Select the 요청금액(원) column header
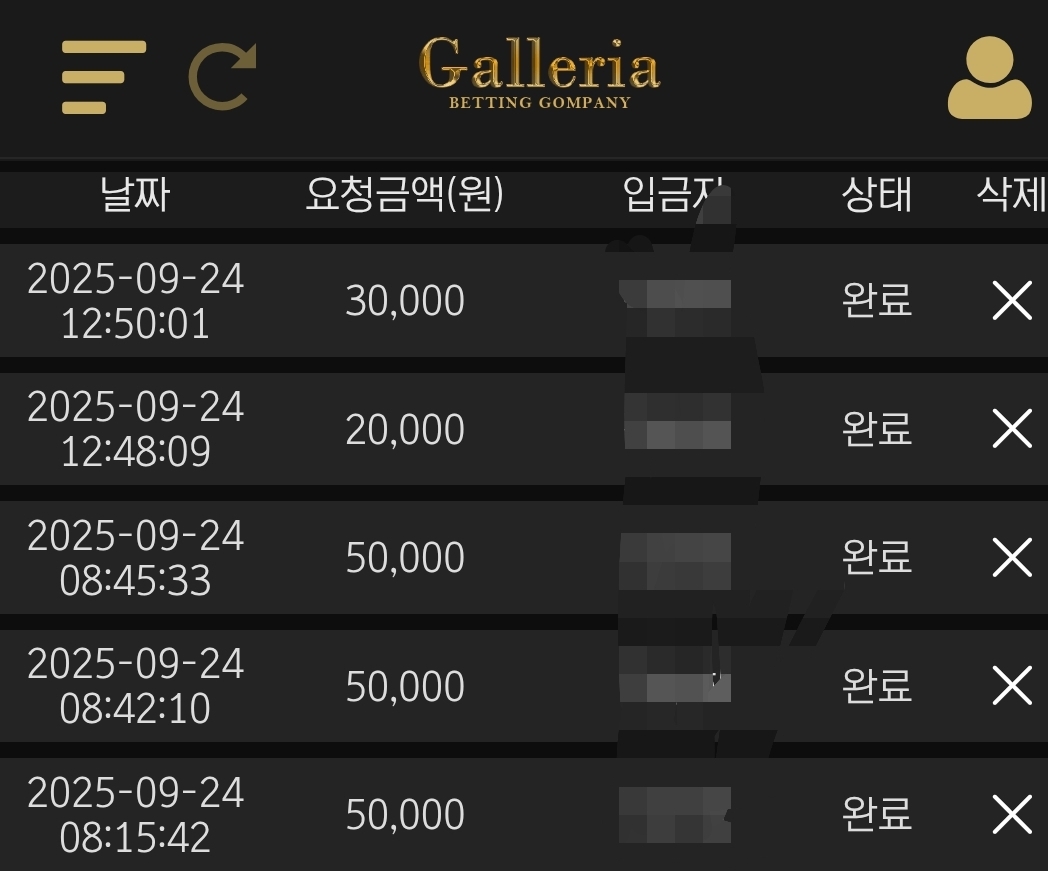Screen dimensions: 1048x871 click(404, 195)
